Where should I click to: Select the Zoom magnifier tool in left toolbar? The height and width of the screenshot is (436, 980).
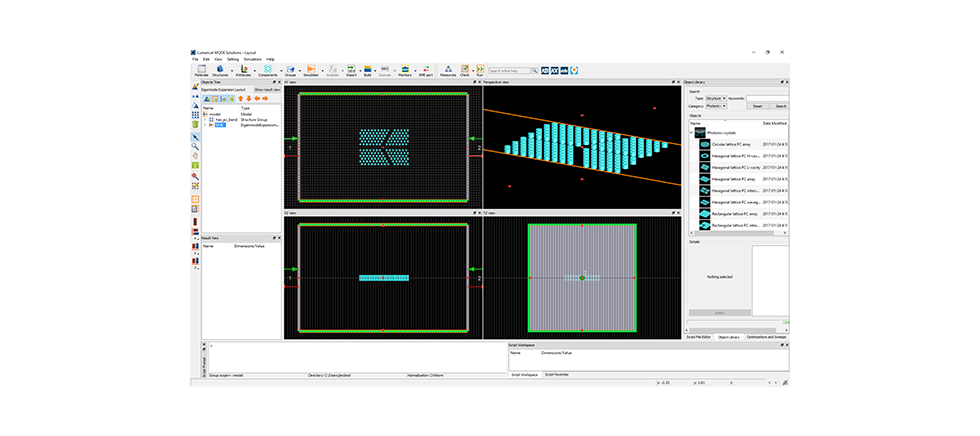click(x=195, y=146)
